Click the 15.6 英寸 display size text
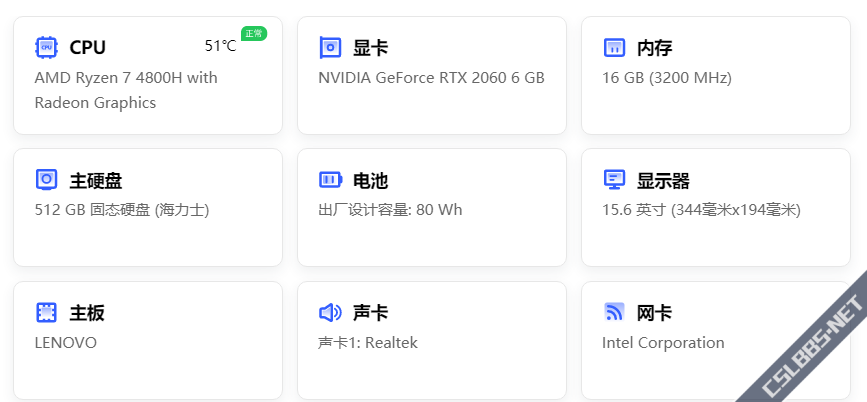The image size is (867, 402). click(x=701, y=210)
